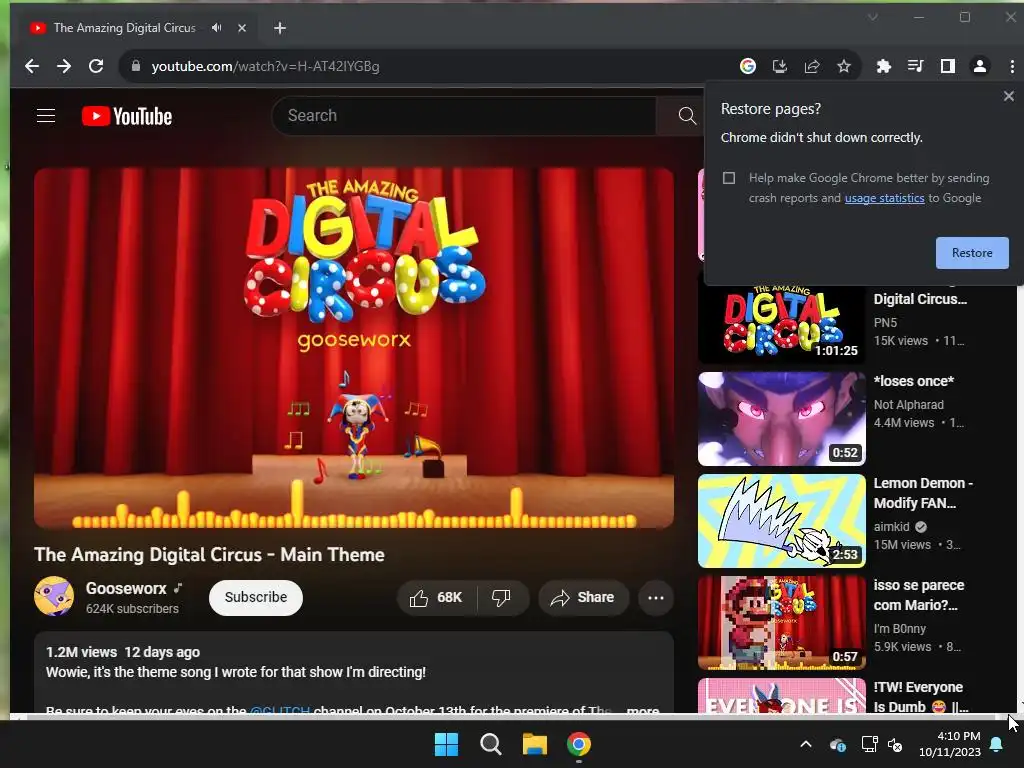Dislike this video
This screenshot has height=768, width=1024.
click(502, 598)
